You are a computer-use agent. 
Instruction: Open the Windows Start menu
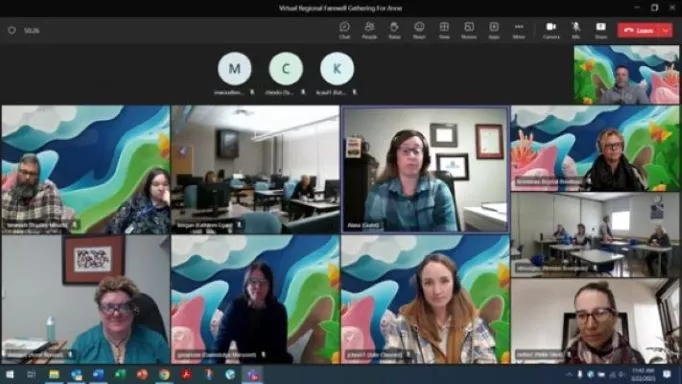coord(9,374)
